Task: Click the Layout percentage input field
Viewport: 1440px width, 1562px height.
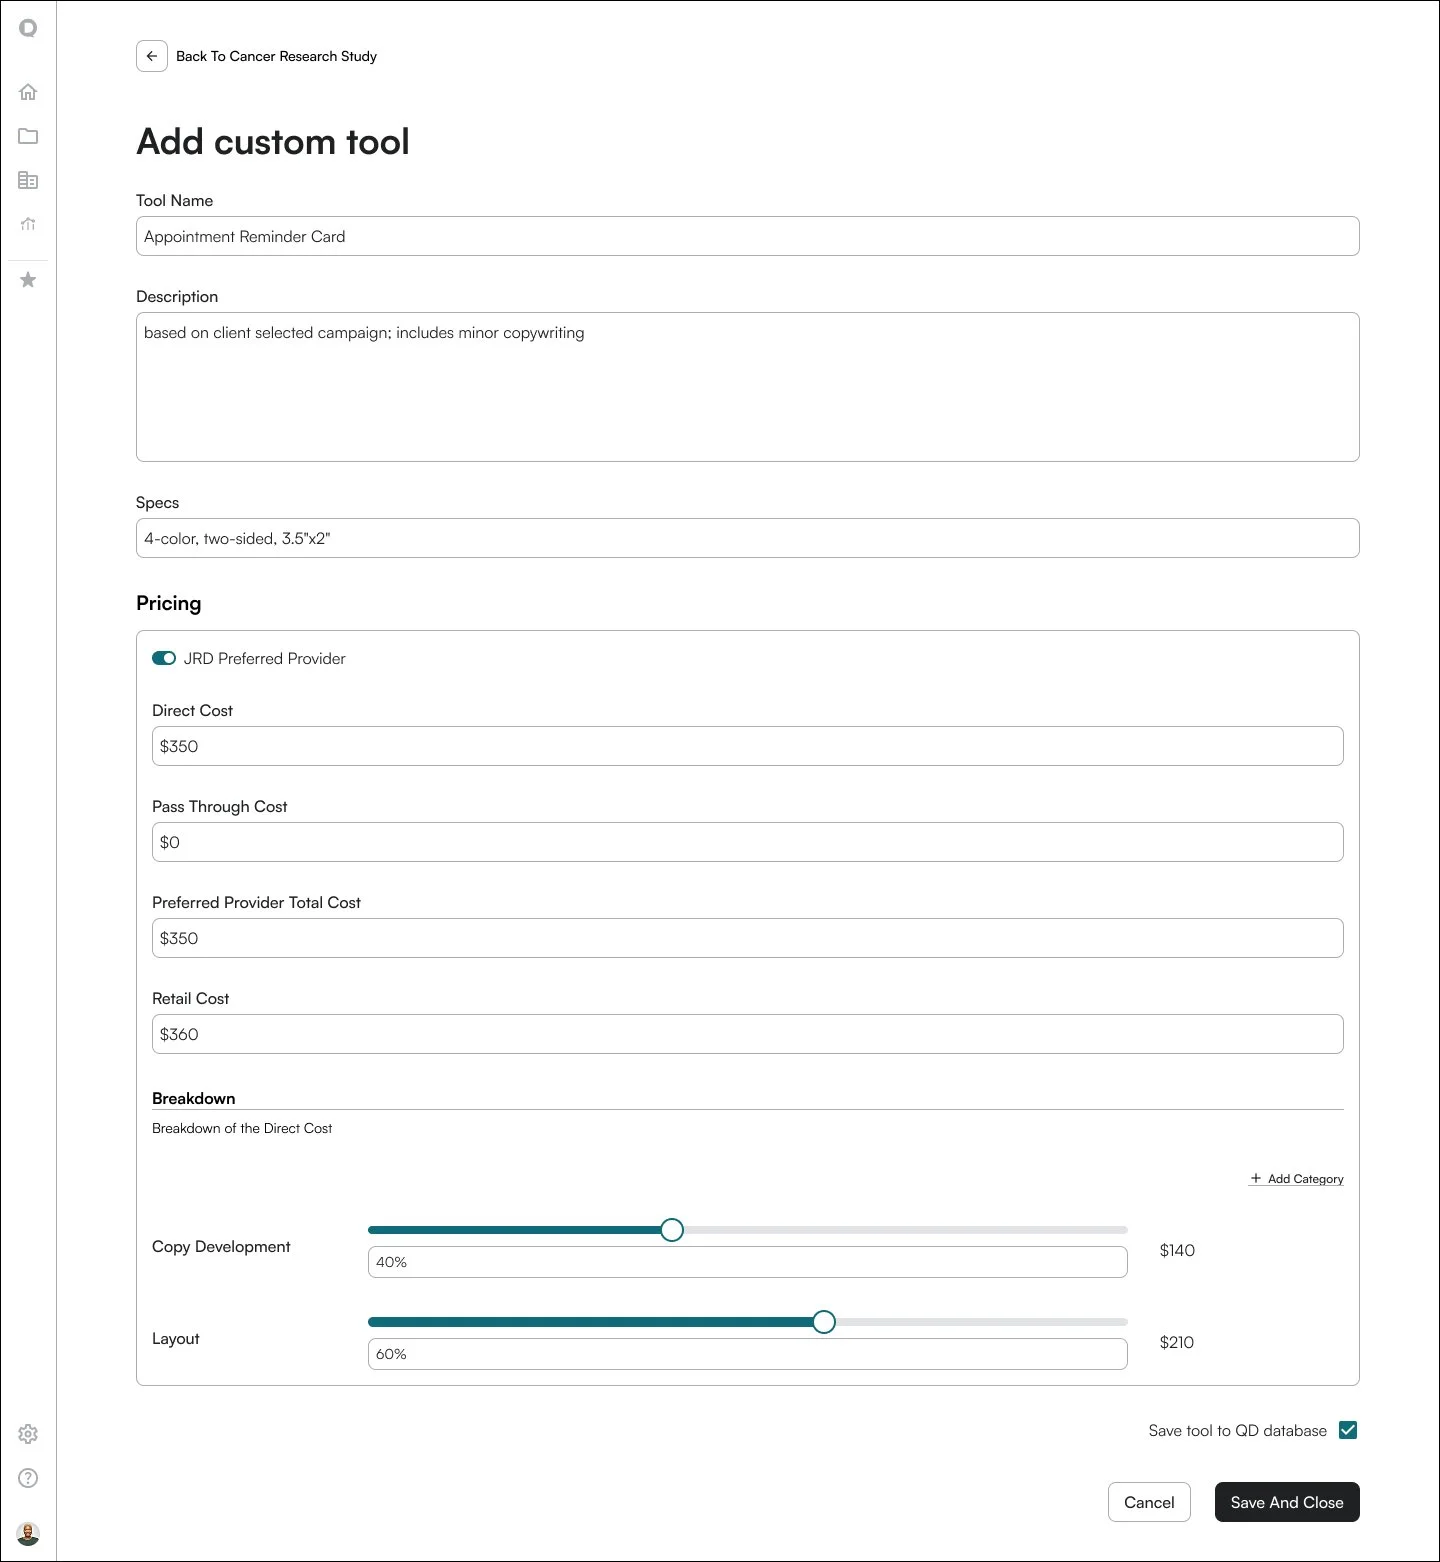Action: click(x=748, y=1354)
